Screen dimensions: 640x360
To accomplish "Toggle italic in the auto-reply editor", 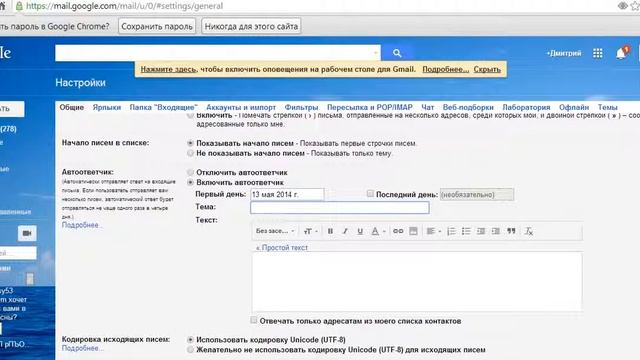I will (x=345, y=231).
